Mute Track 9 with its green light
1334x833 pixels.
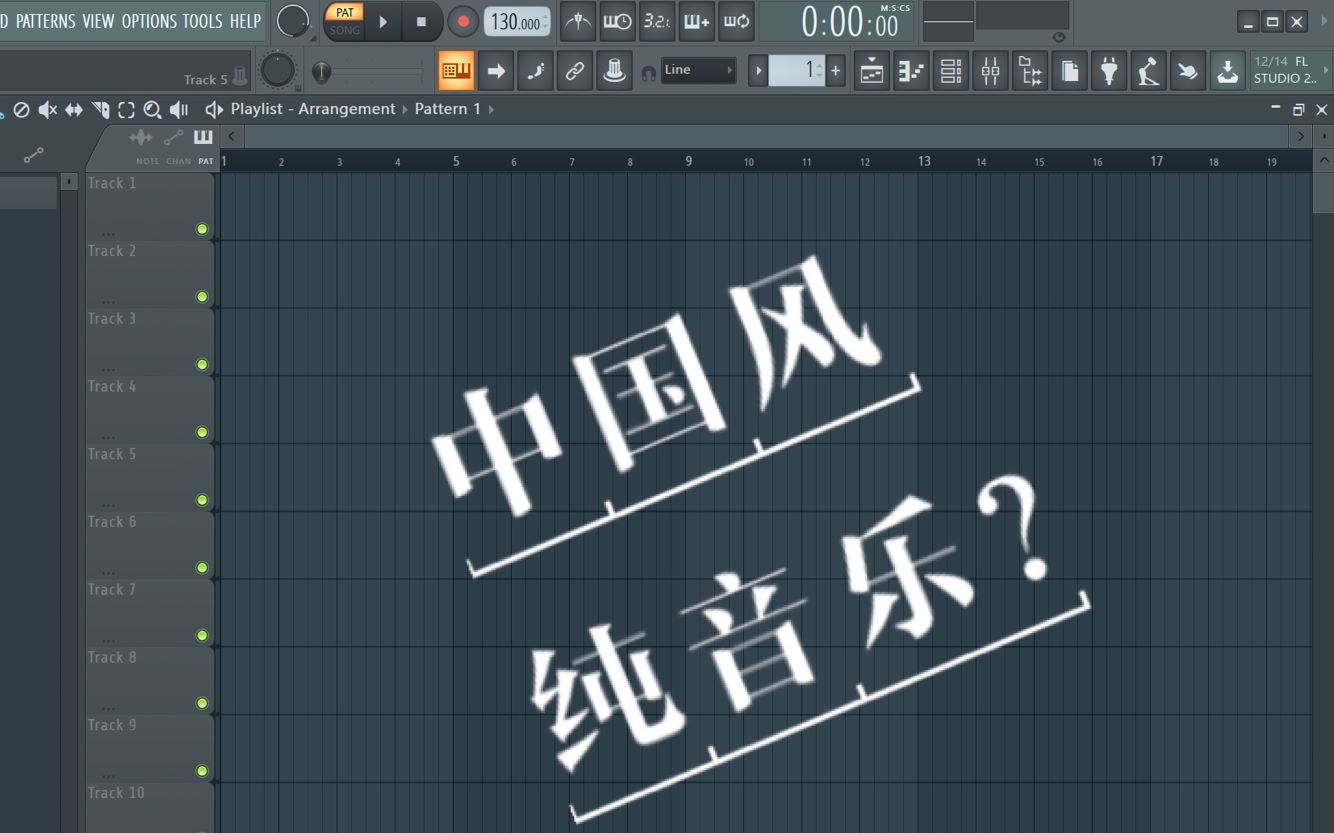tap(202, 771)
